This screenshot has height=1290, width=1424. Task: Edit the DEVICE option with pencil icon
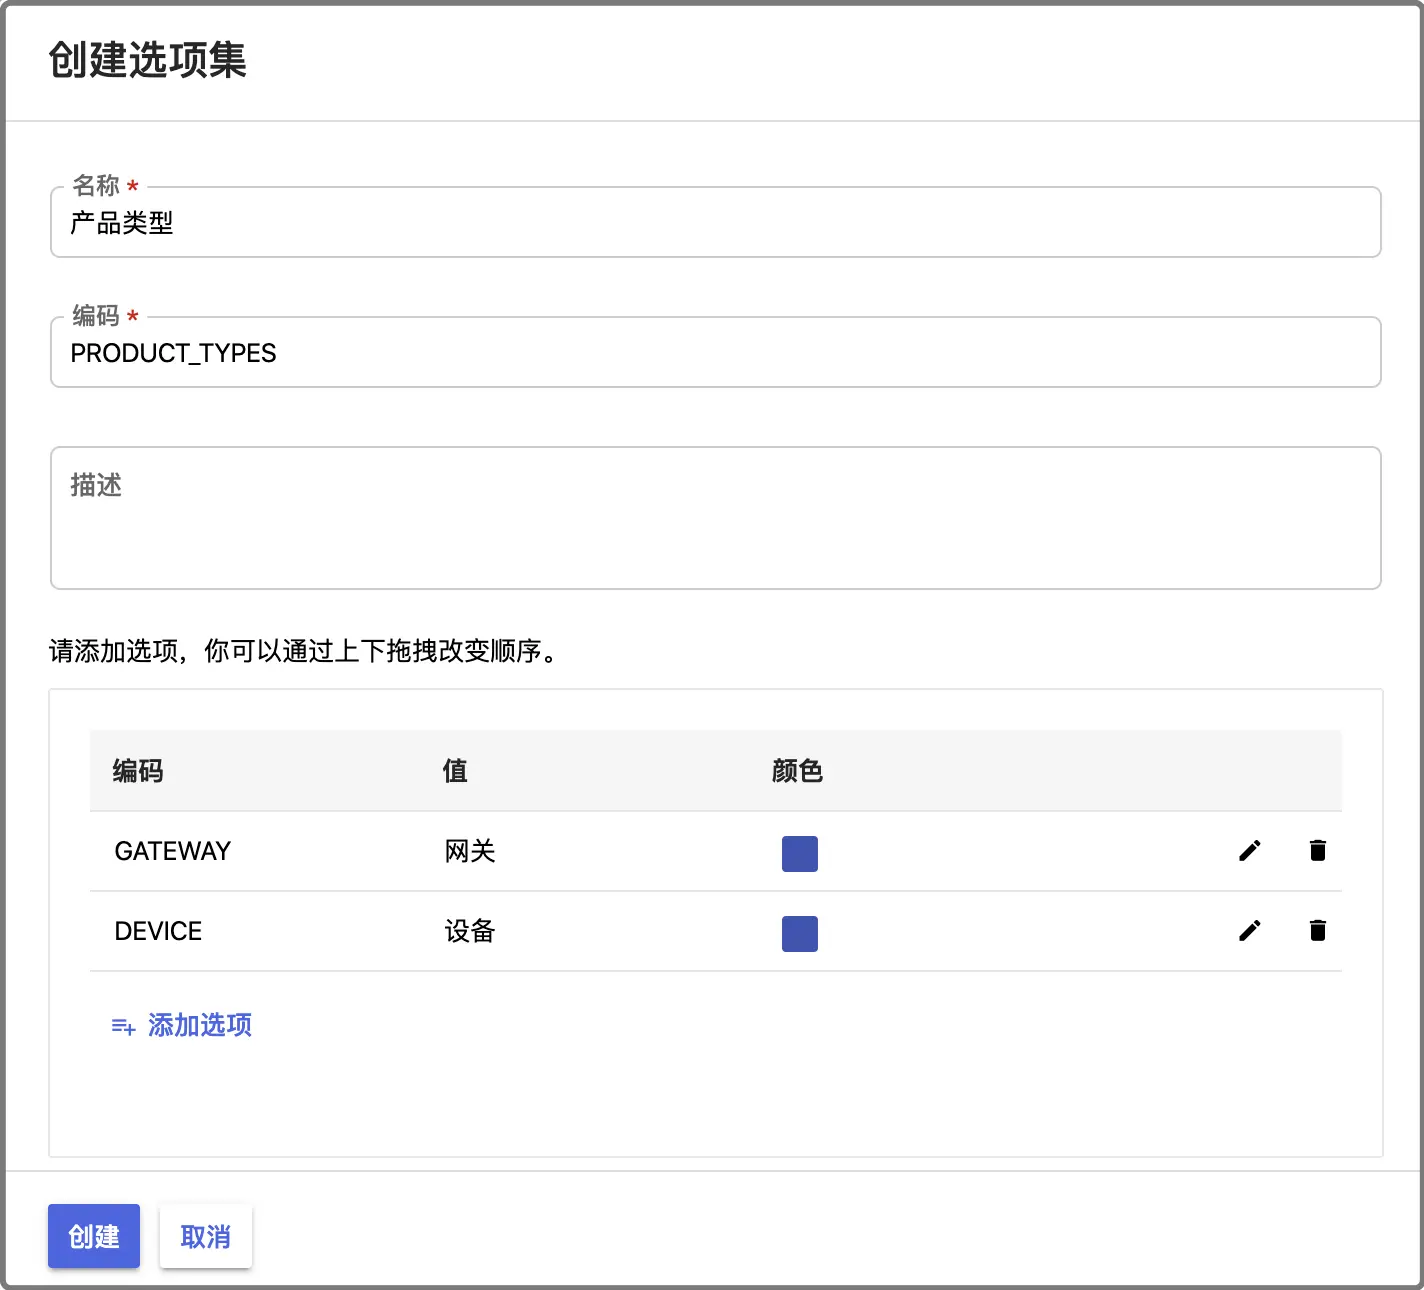point(1249,931)
